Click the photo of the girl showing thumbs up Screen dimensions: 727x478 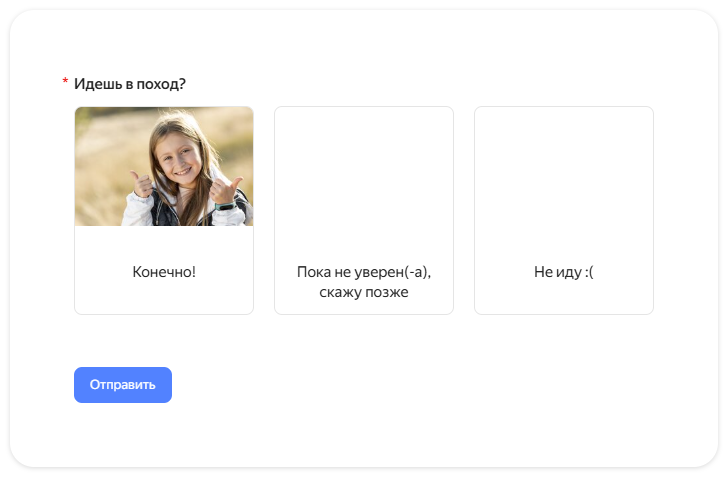click(x=164, y=166)
